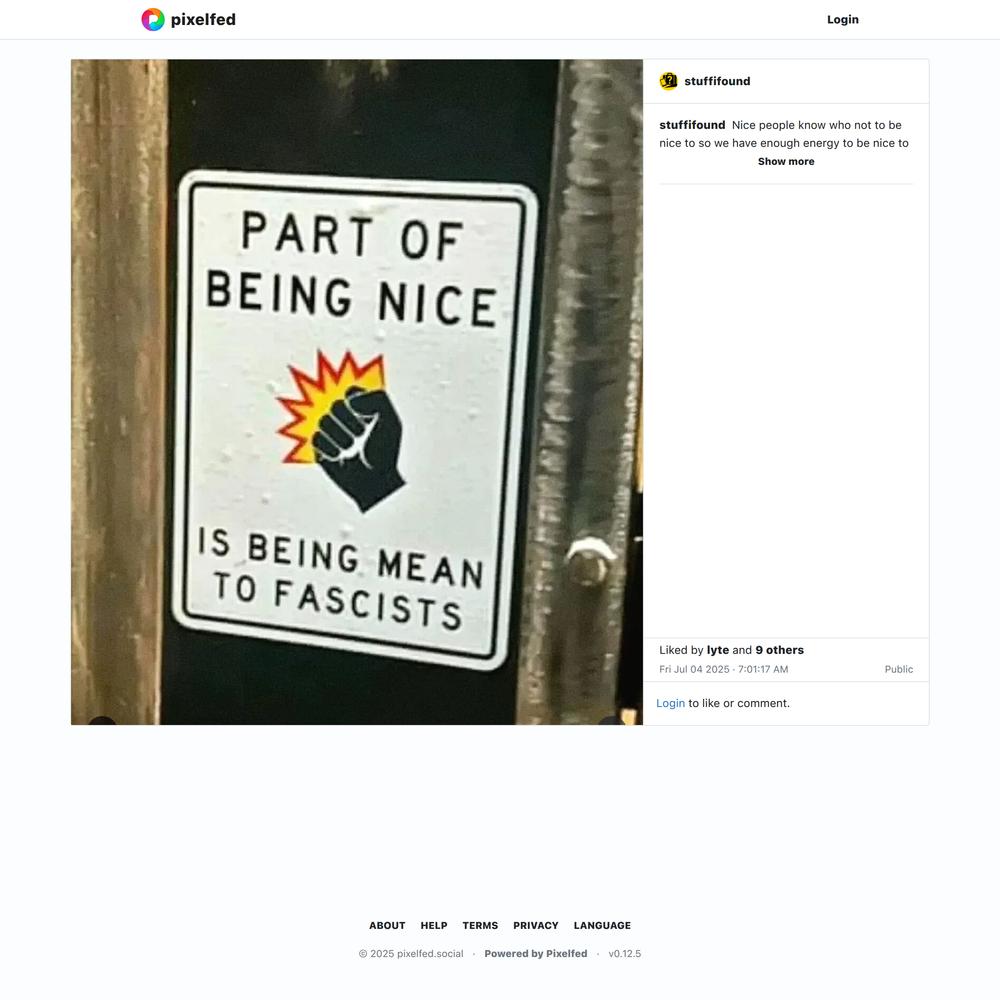
Task: Go to the Terms page
Action: (480, 925)
